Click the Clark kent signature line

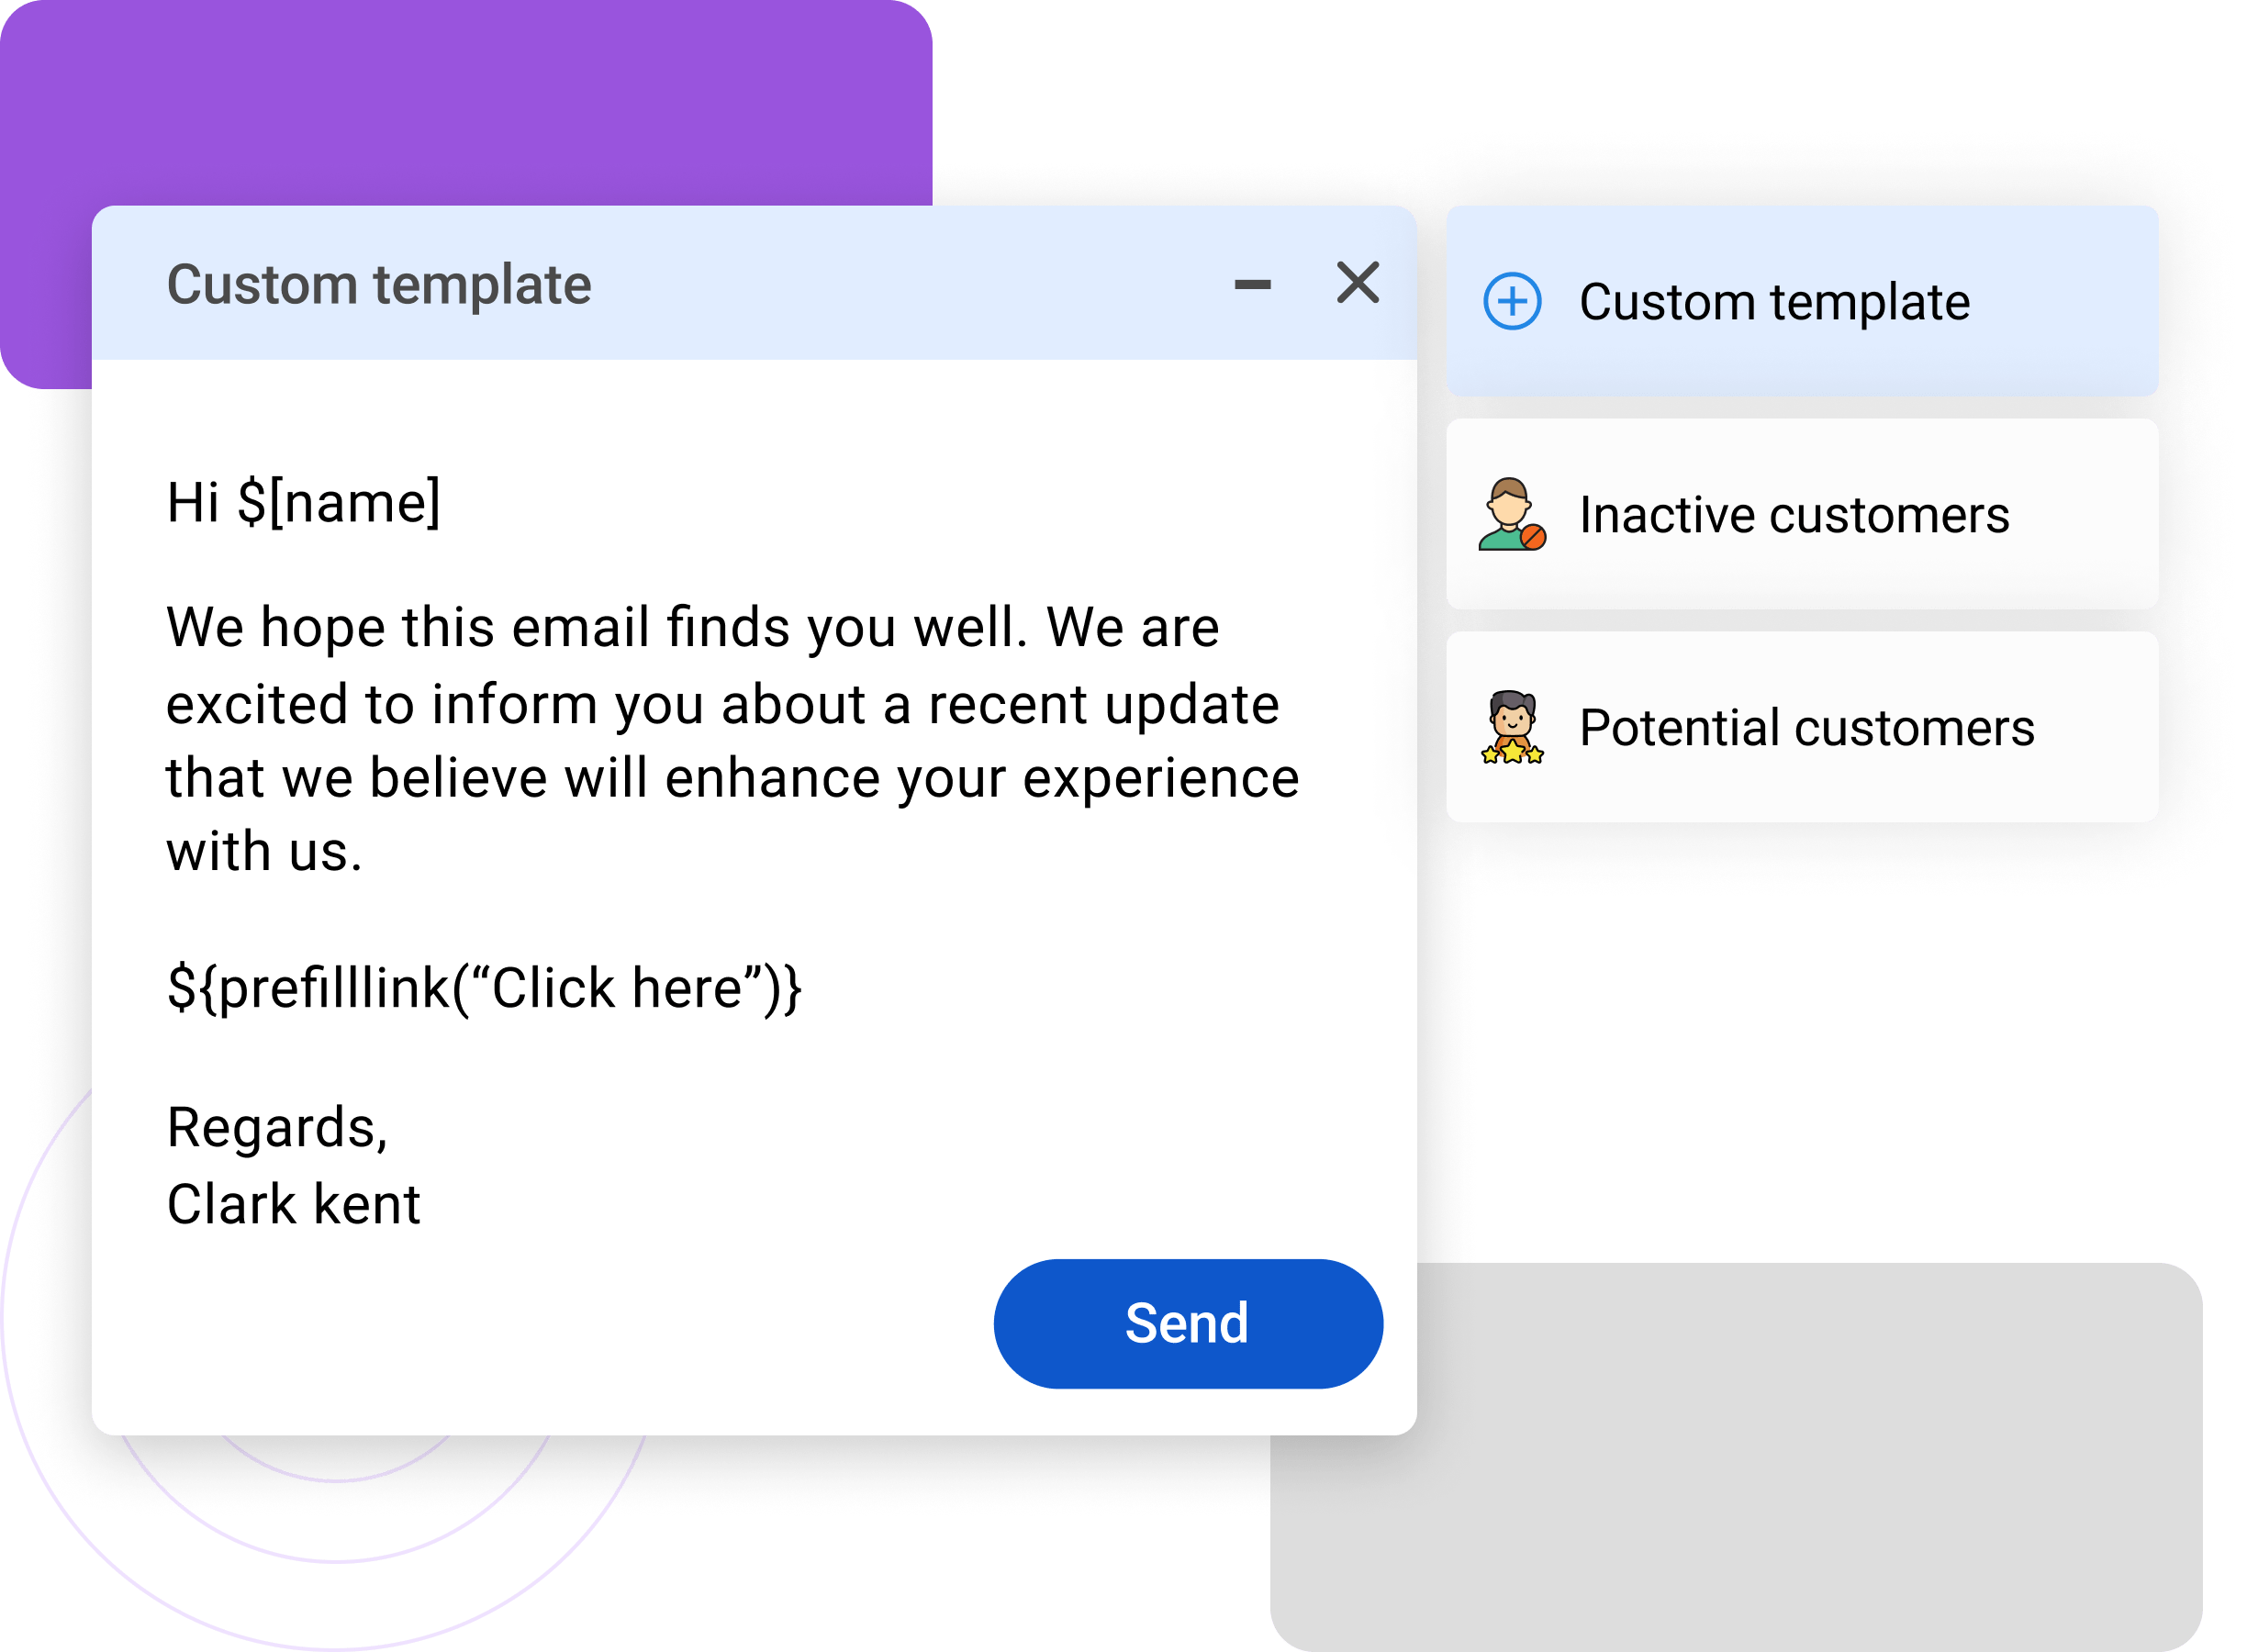coord(296,1204)
